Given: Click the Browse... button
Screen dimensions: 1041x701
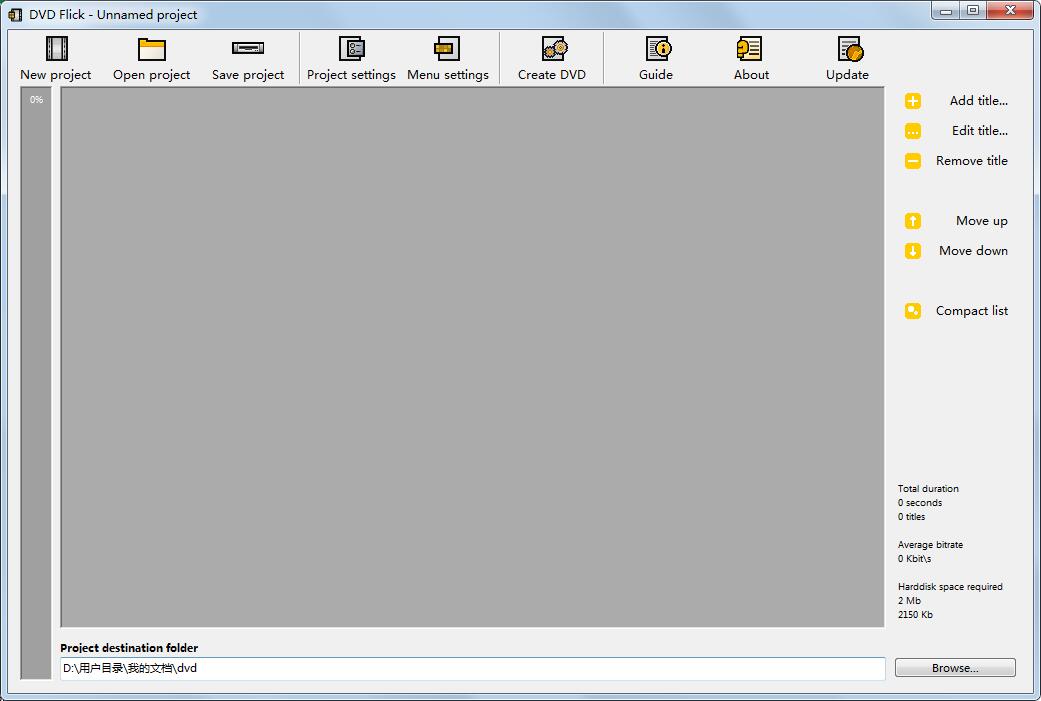Looking at the screenshot, I should point(955,668).
